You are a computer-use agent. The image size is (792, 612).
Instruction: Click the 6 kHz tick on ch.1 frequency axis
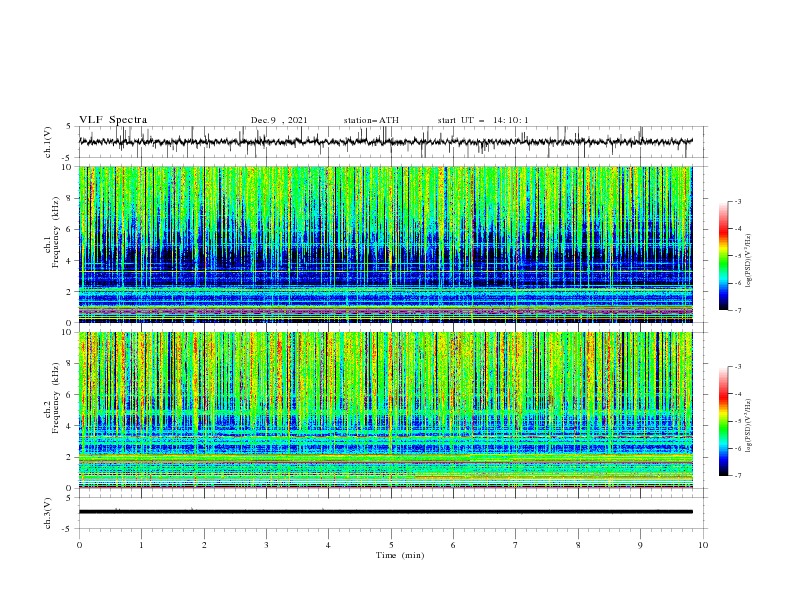[70, 229]
